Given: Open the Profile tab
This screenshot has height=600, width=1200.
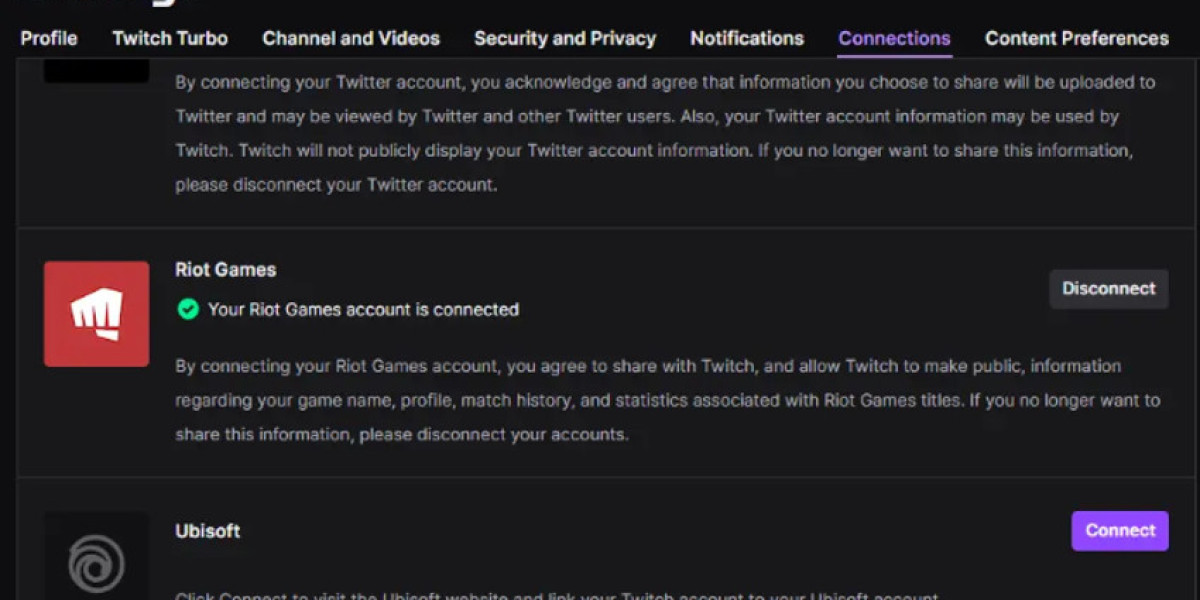Looking at the screenshot, I should [49, 38].
